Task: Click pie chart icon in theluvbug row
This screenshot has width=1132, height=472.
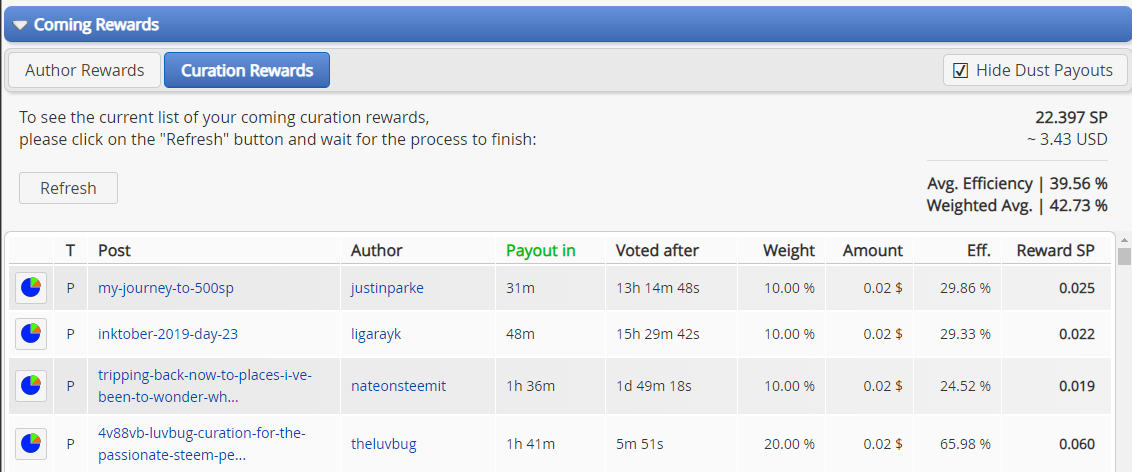Action: tap(31, 444)
